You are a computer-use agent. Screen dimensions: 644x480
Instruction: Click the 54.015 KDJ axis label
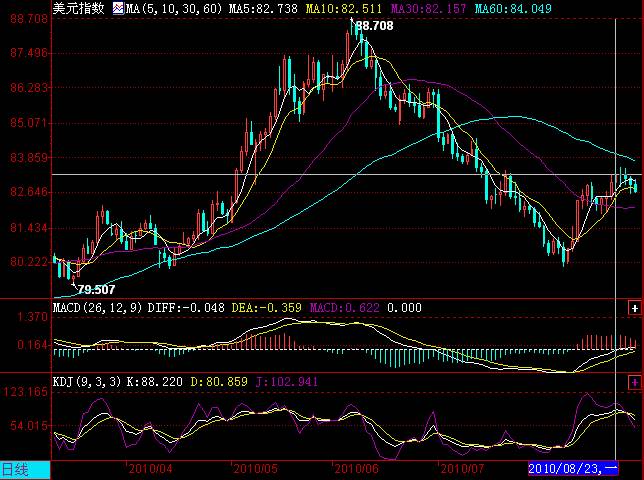point(30,426)
